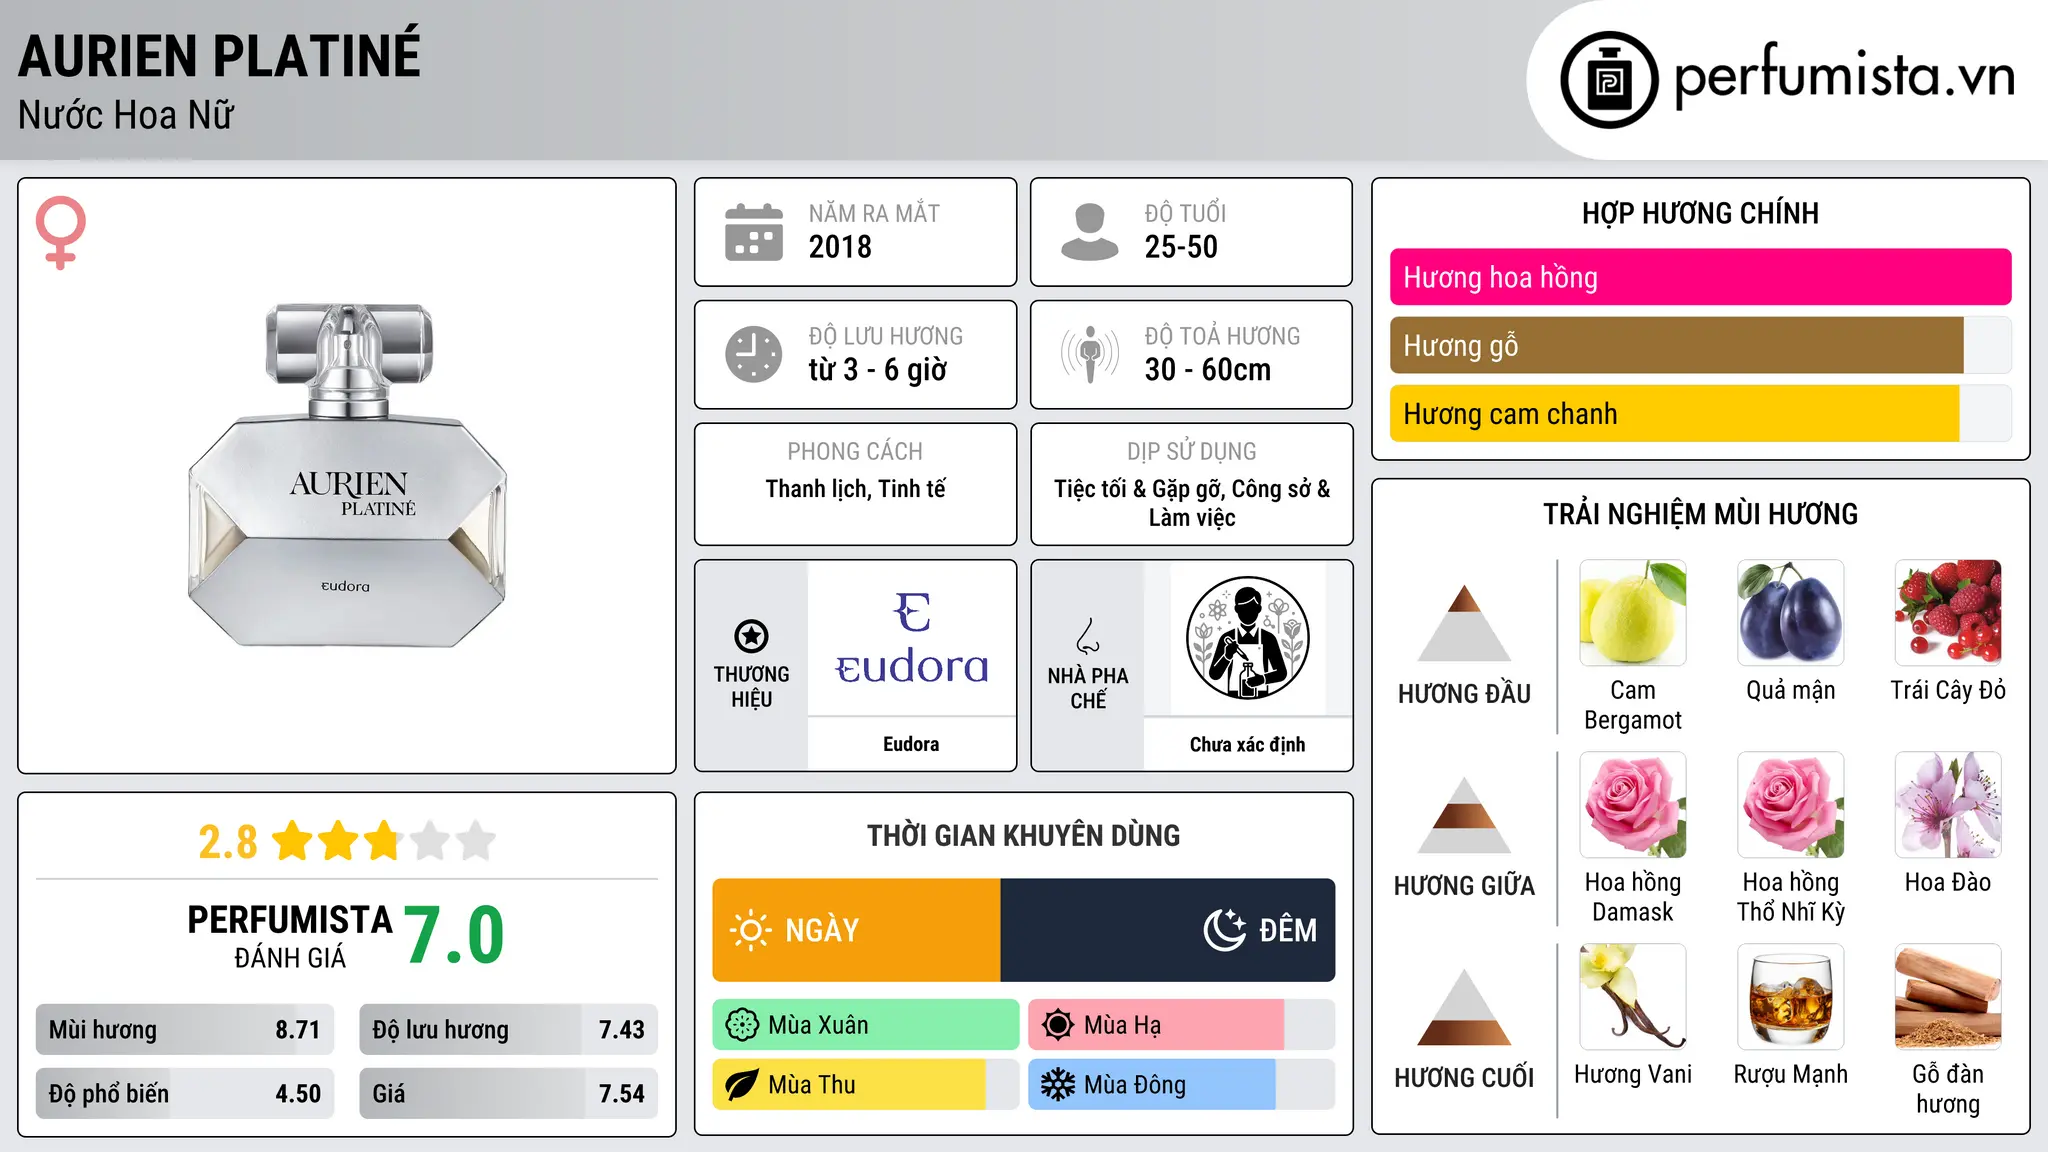Click the Chưa xác định perfumer label
Screen dimensions: 2048x1152
click(x=1247, y=744)
